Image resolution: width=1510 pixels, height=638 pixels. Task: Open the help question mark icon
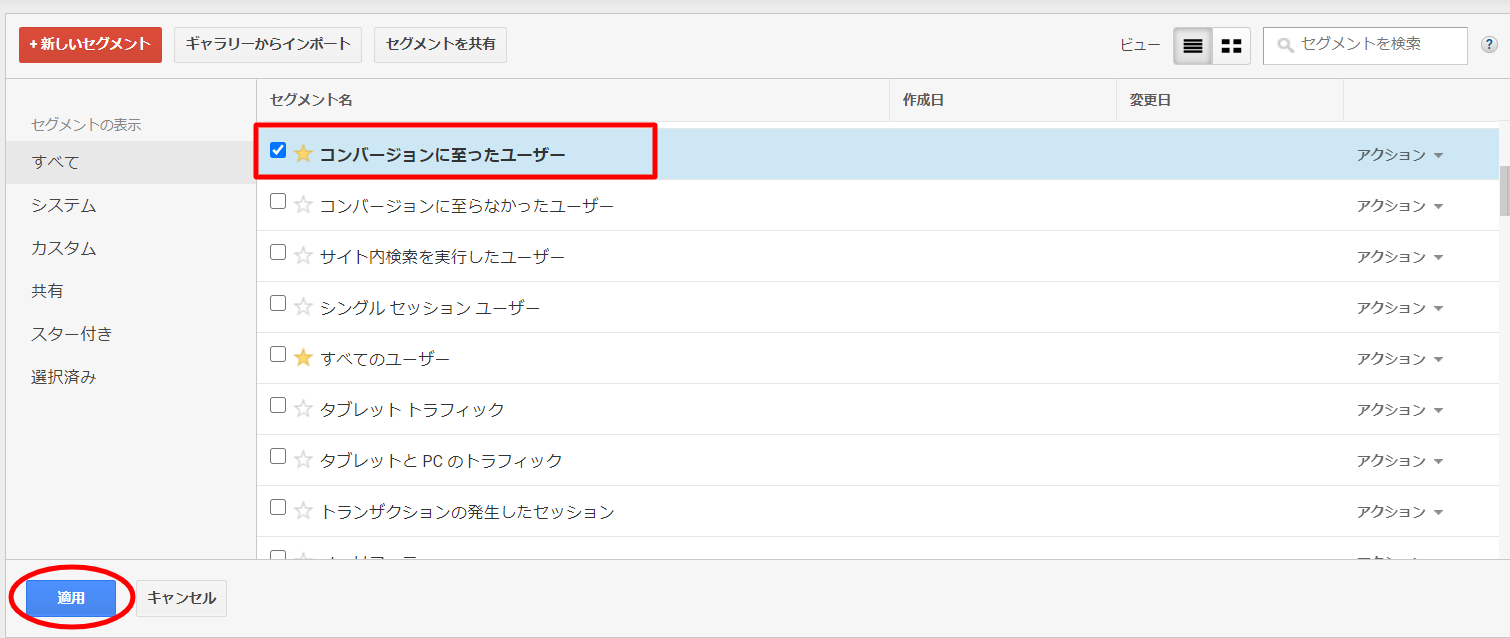coord(1489,45)
